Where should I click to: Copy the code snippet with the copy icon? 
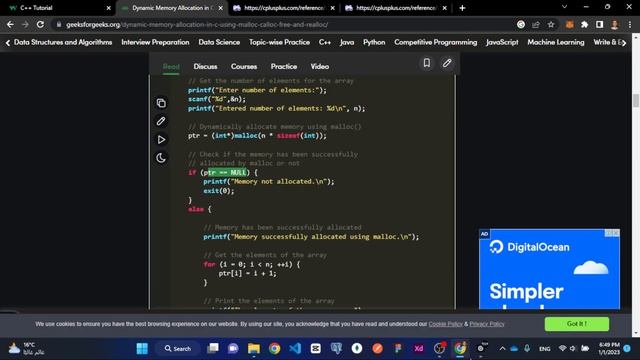161,103
